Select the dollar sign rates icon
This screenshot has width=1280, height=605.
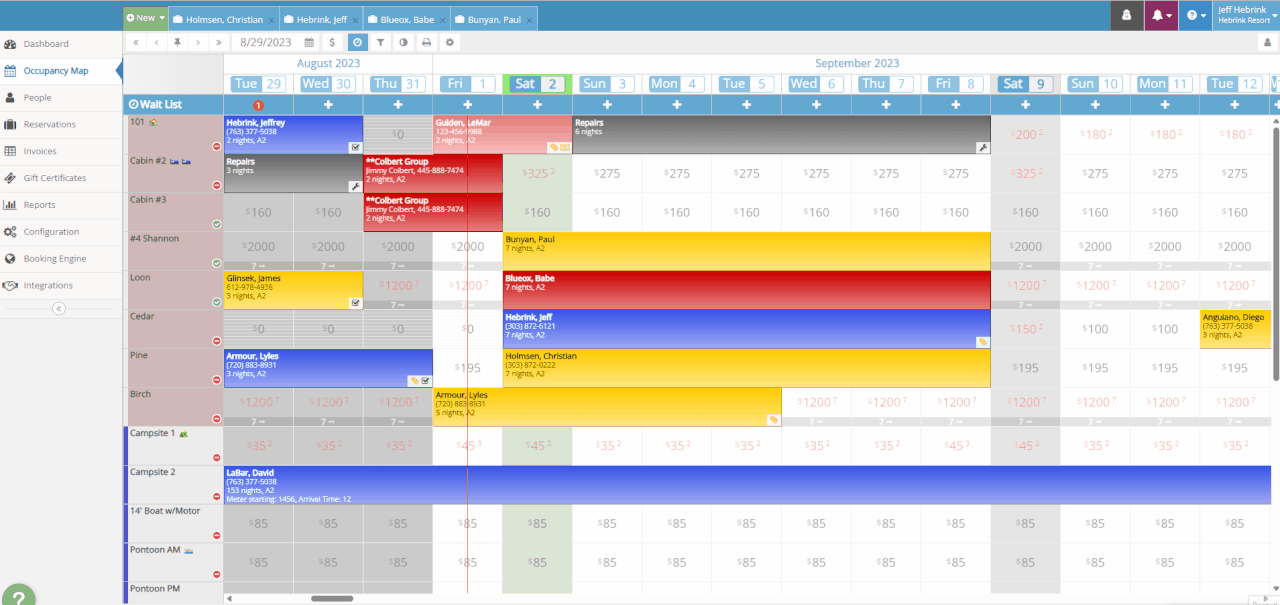[333, 42]
